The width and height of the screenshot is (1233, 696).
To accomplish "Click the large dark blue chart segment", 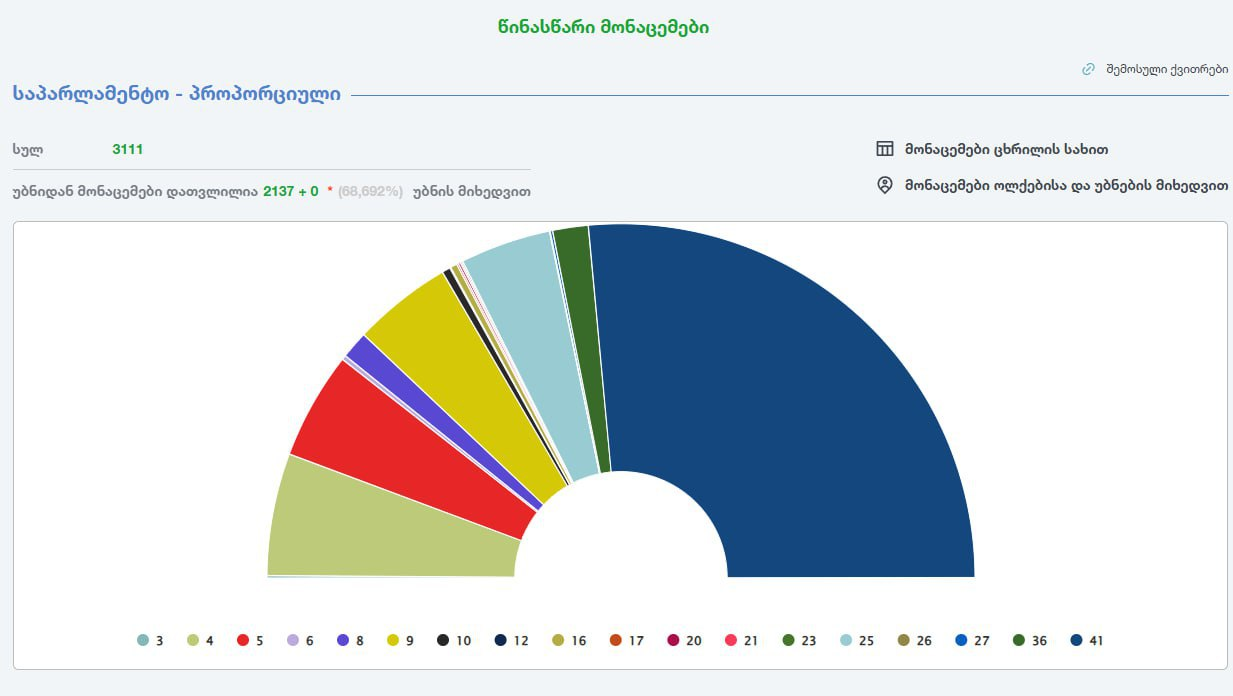I will click(x=800, y=400).
